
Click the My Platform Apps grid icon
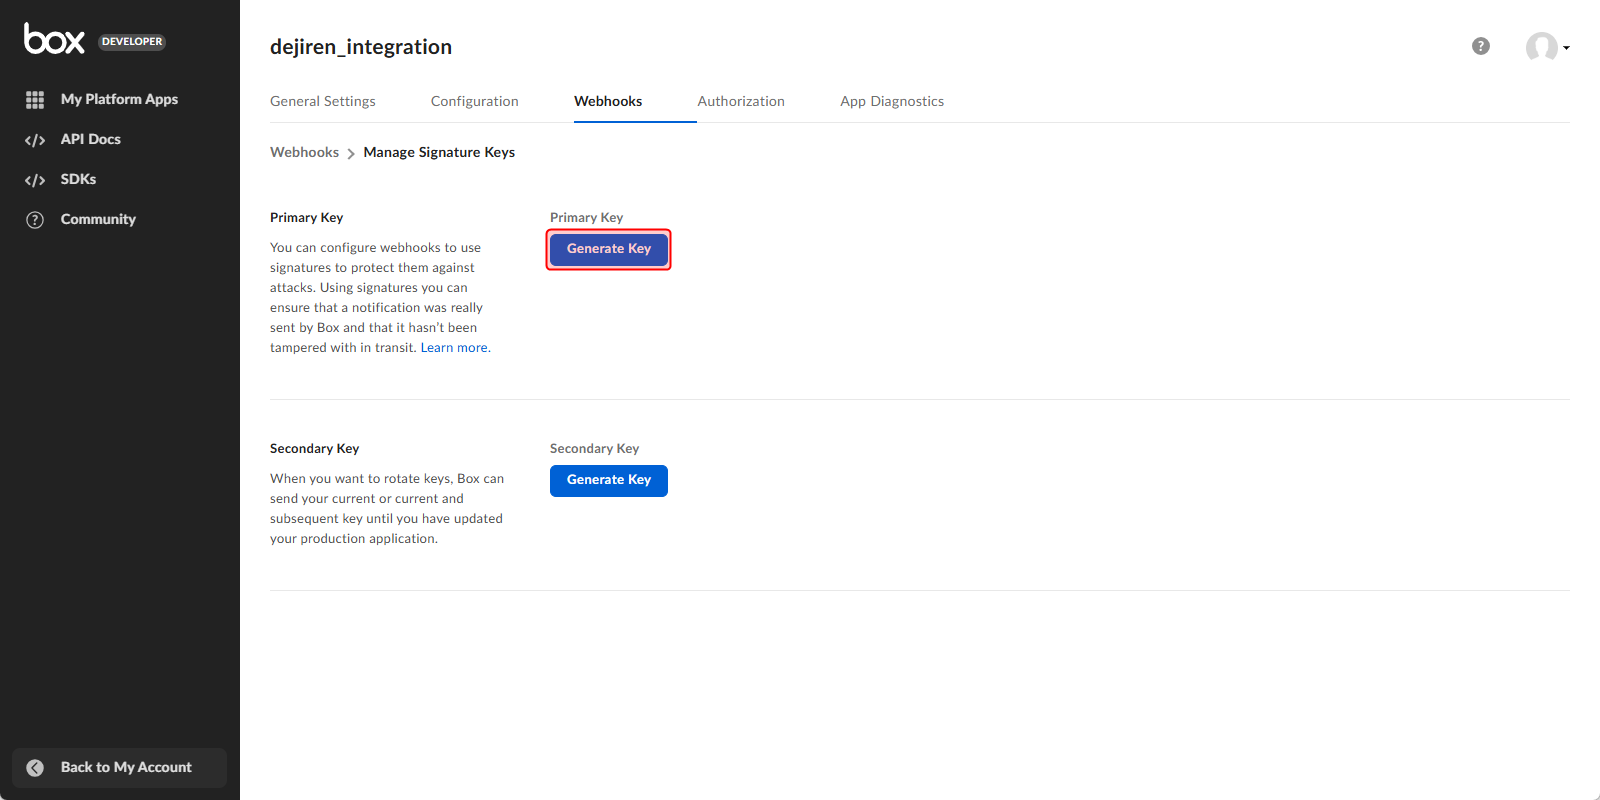[x=35, y=100]
